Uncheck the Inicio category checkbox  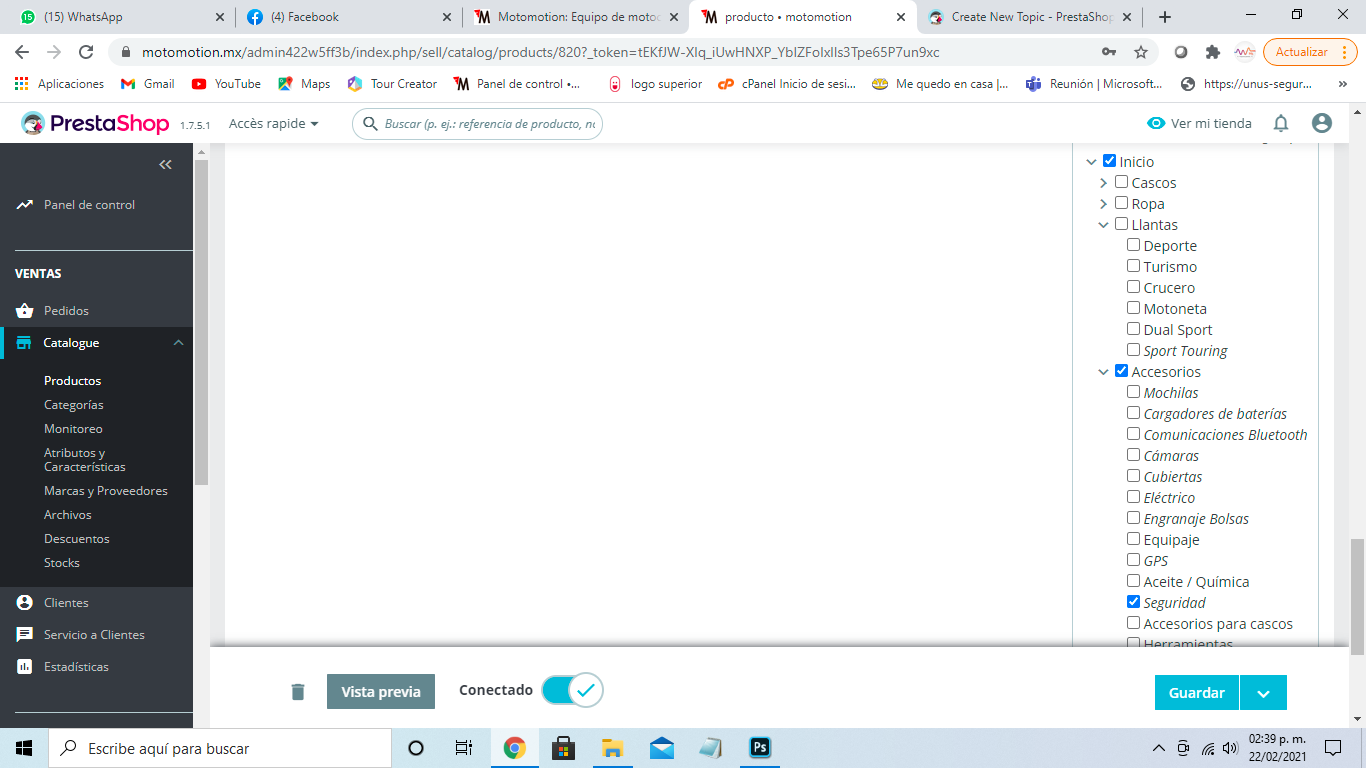click(1109, 161)
